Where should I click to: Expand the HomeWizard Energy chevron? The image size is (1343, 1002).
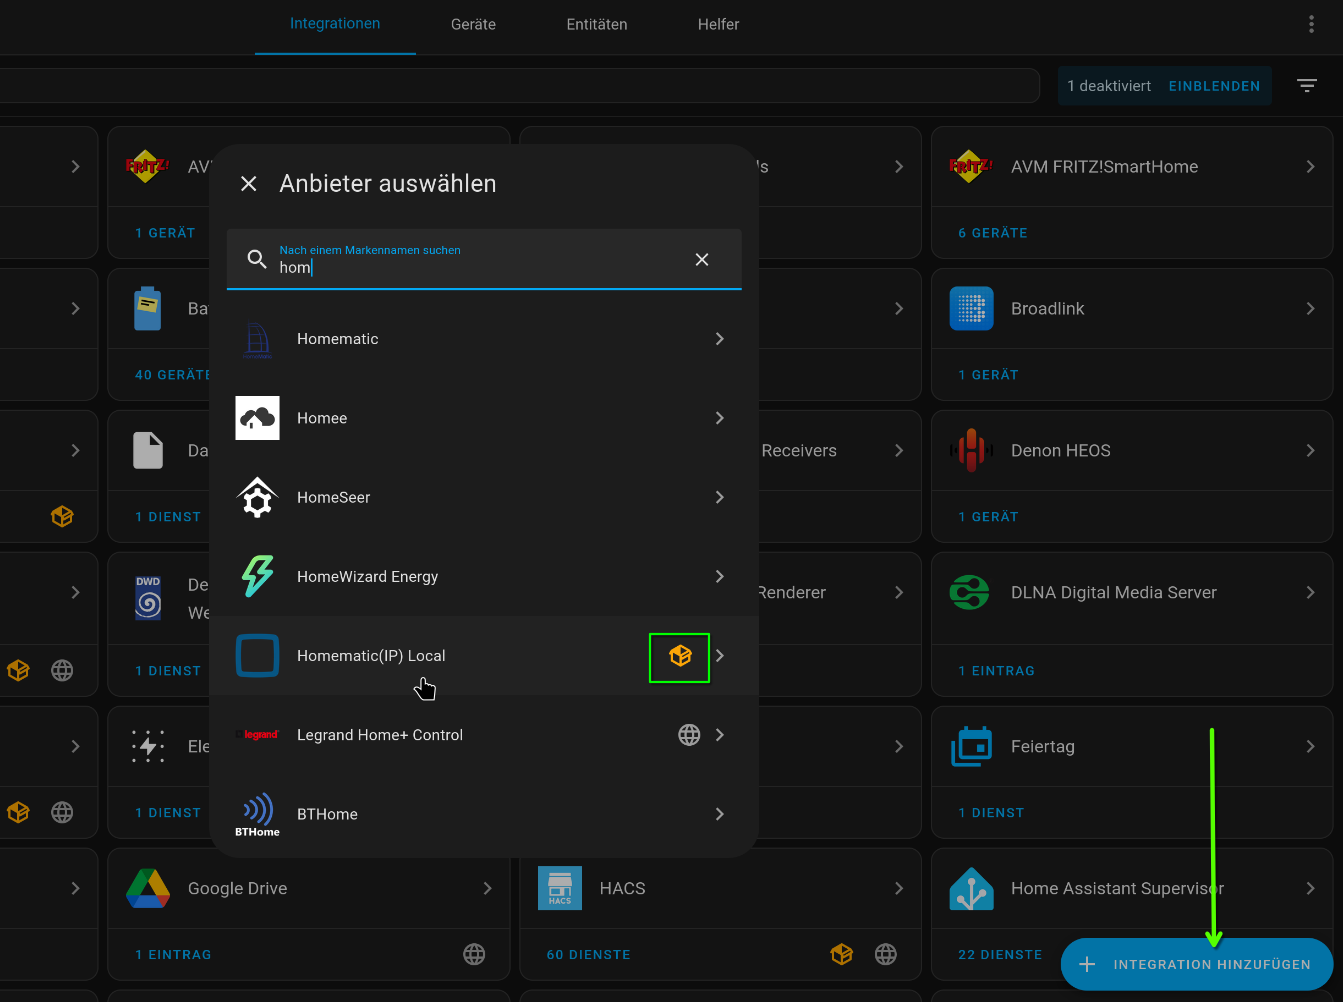click(x=720, y=577)
